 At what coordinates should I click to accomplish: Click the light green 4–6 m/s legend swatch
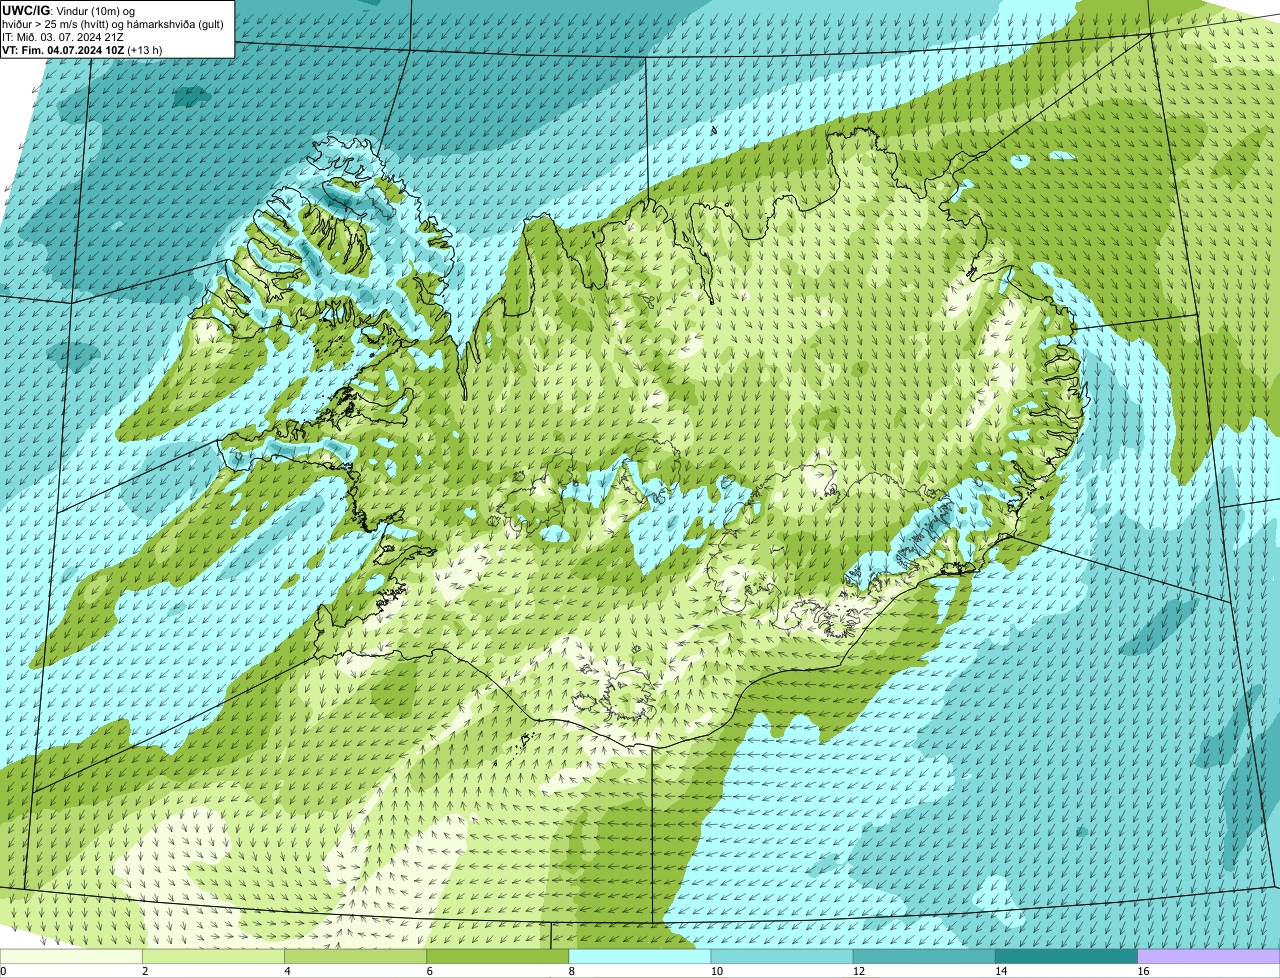355,956
